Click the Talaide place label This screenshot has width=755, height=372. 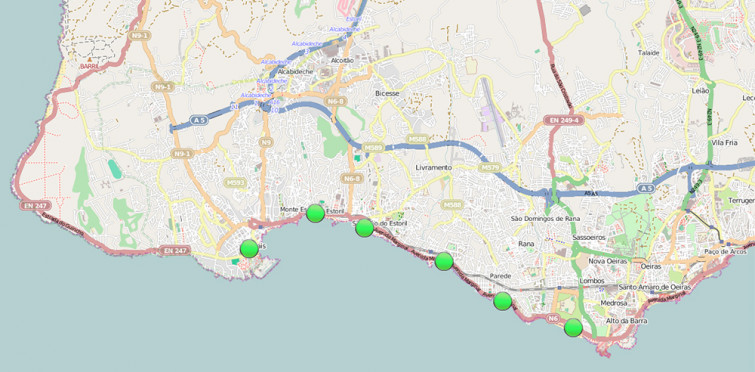pyautogui.click(x=648, y=53)
